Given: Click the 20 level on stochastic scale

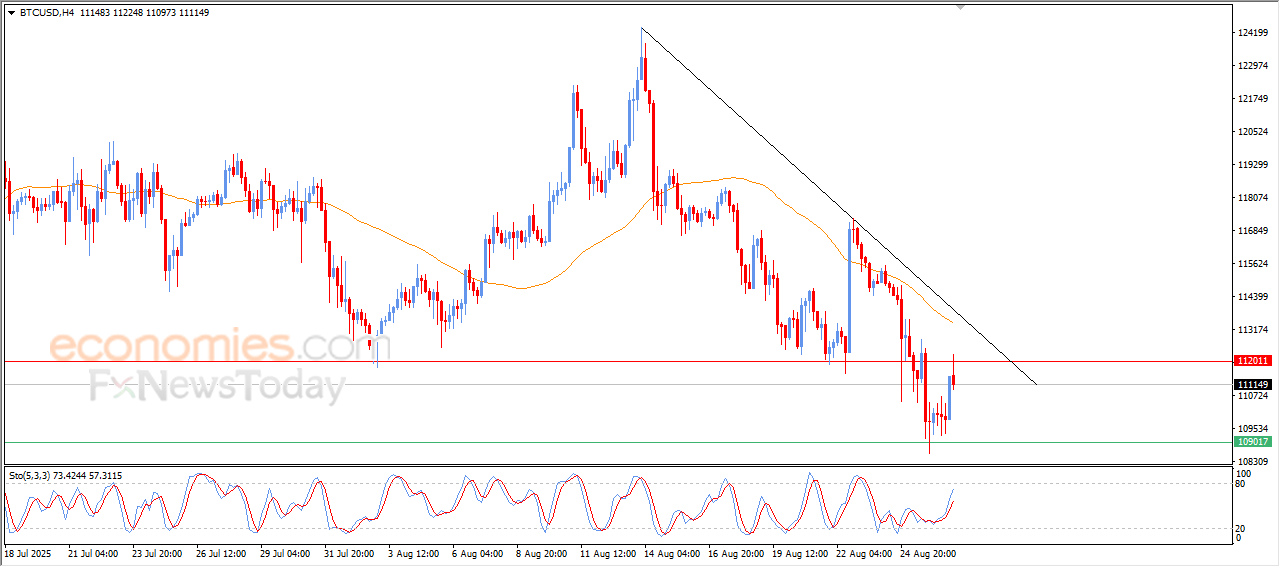Looking at the screenshot, I should pyautogui.click(x=1242, y=528).
